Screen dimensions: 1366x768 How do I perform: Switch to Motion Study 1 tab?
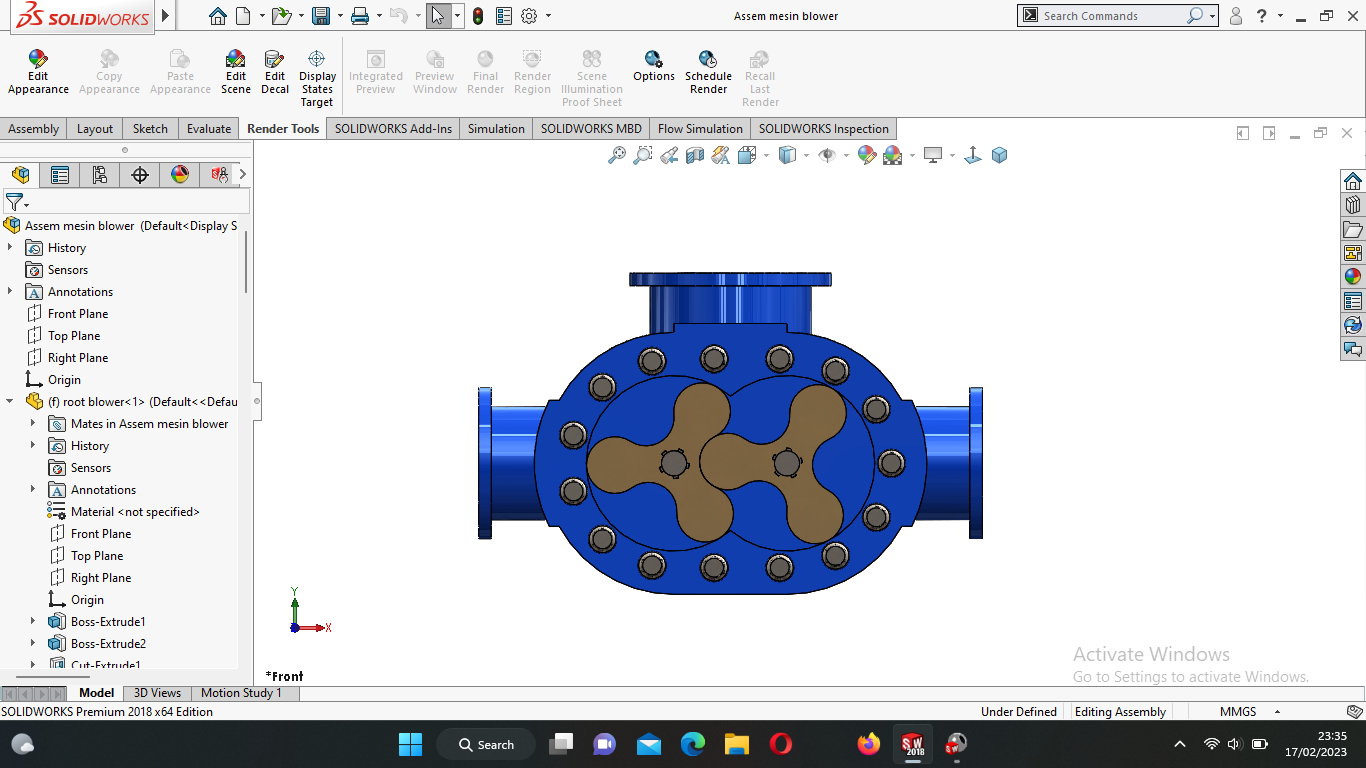tap(241, 692)
